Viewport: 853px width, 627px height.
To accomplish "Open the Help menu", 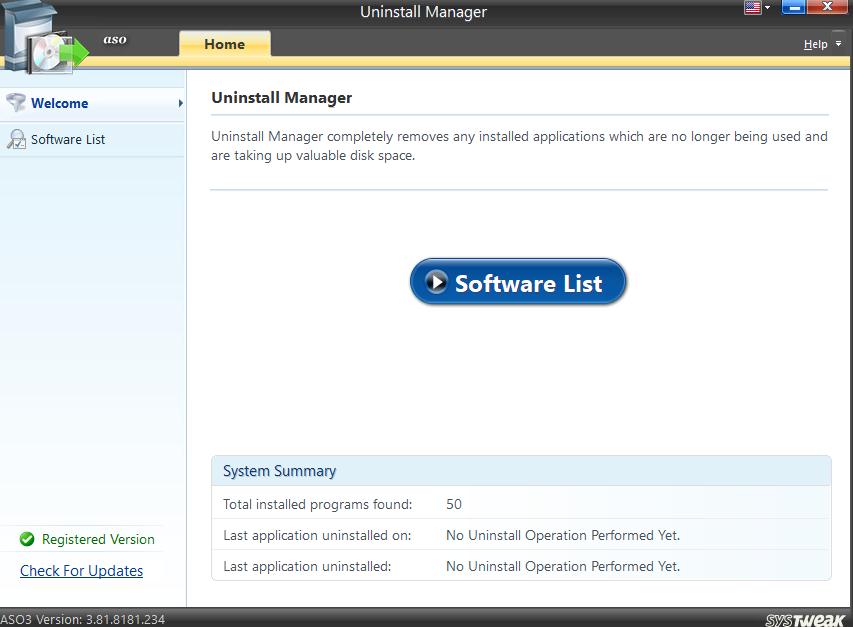I will (x=815, y=44).
